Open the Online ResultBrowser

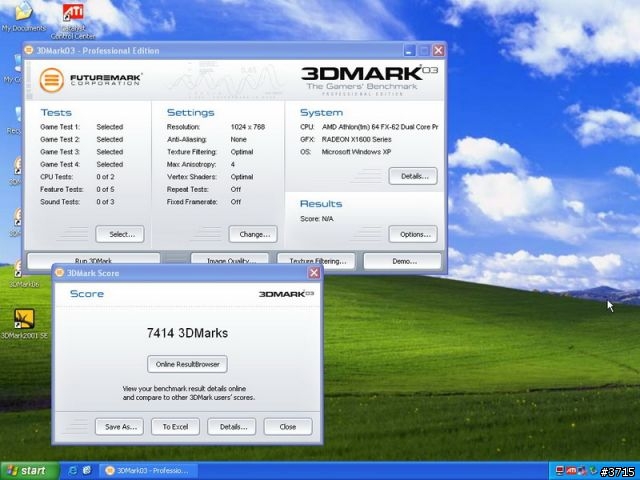187,364
